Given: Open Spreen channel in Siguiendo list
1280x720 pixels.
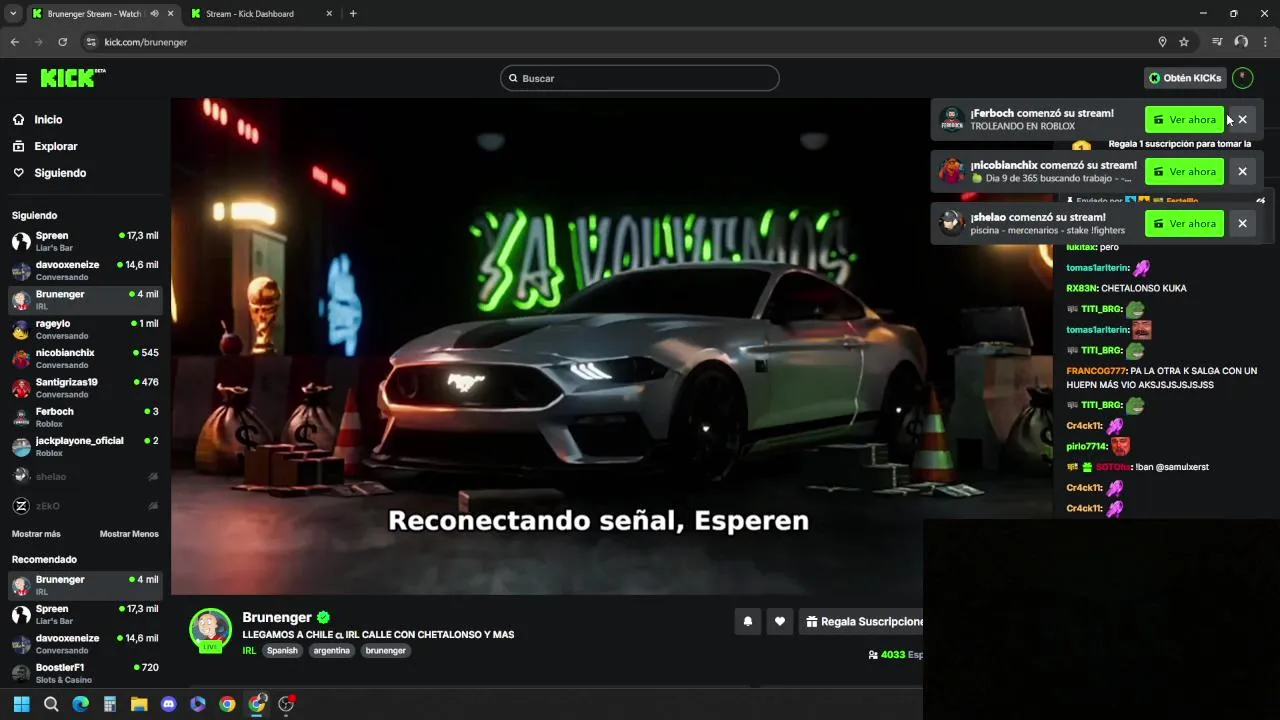Looking at the screenshot, I should click(x=85, y=241).
